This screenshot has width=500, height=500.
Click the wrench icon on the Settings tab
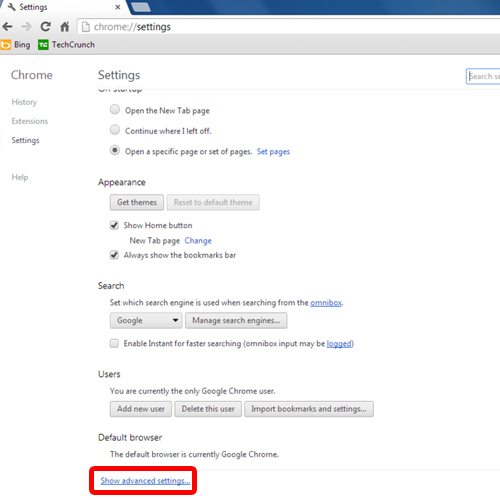12,7
